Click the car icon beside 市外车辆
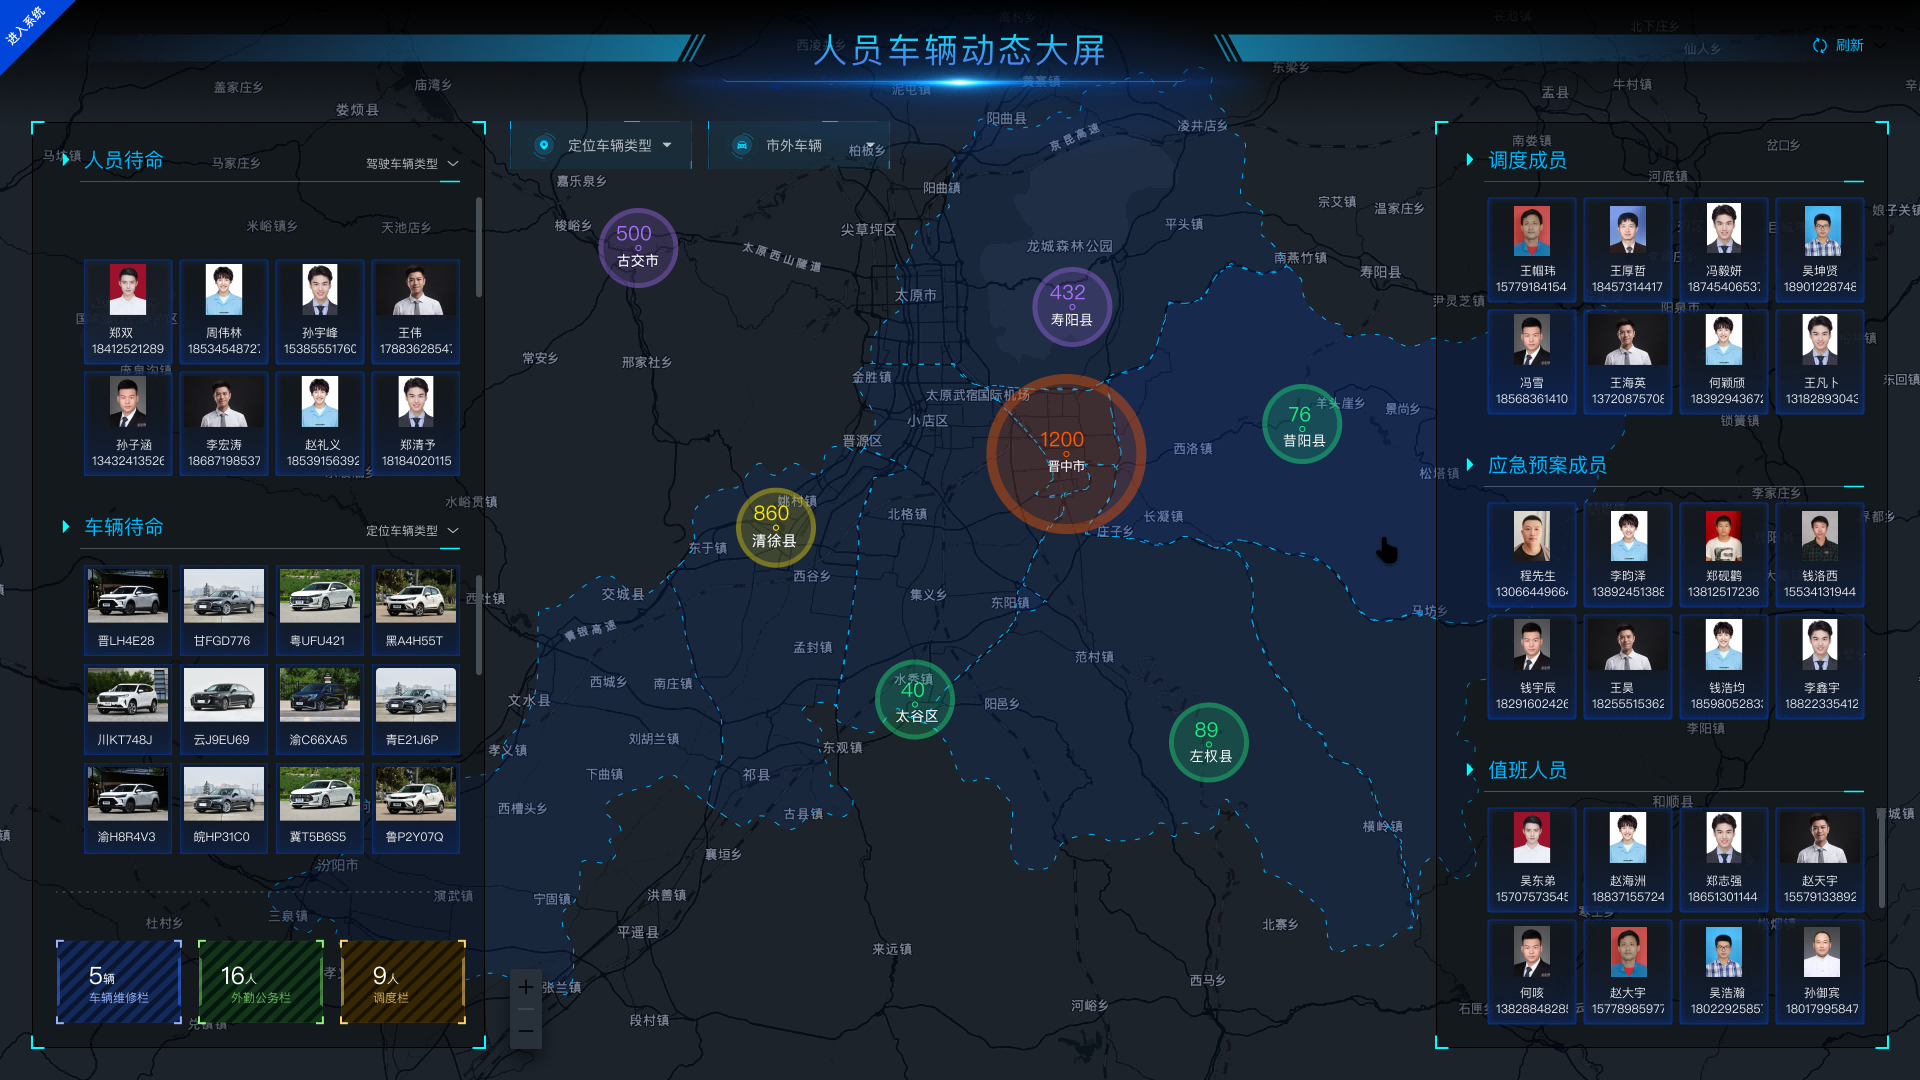The width and height of the screenshot is (1920, 1080). tap(742, 146)
